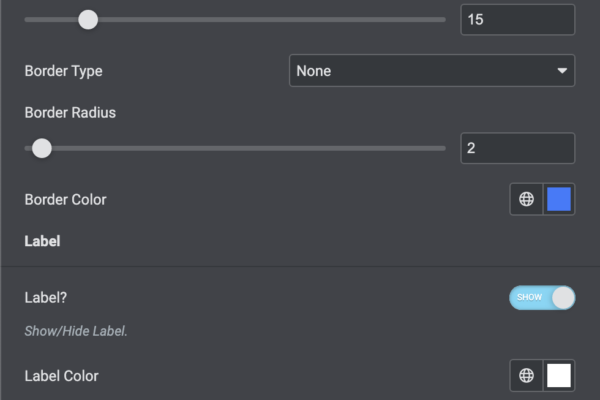Click the Border Radius label text
This screenshot has height=400, width=600.
(70, 113)
